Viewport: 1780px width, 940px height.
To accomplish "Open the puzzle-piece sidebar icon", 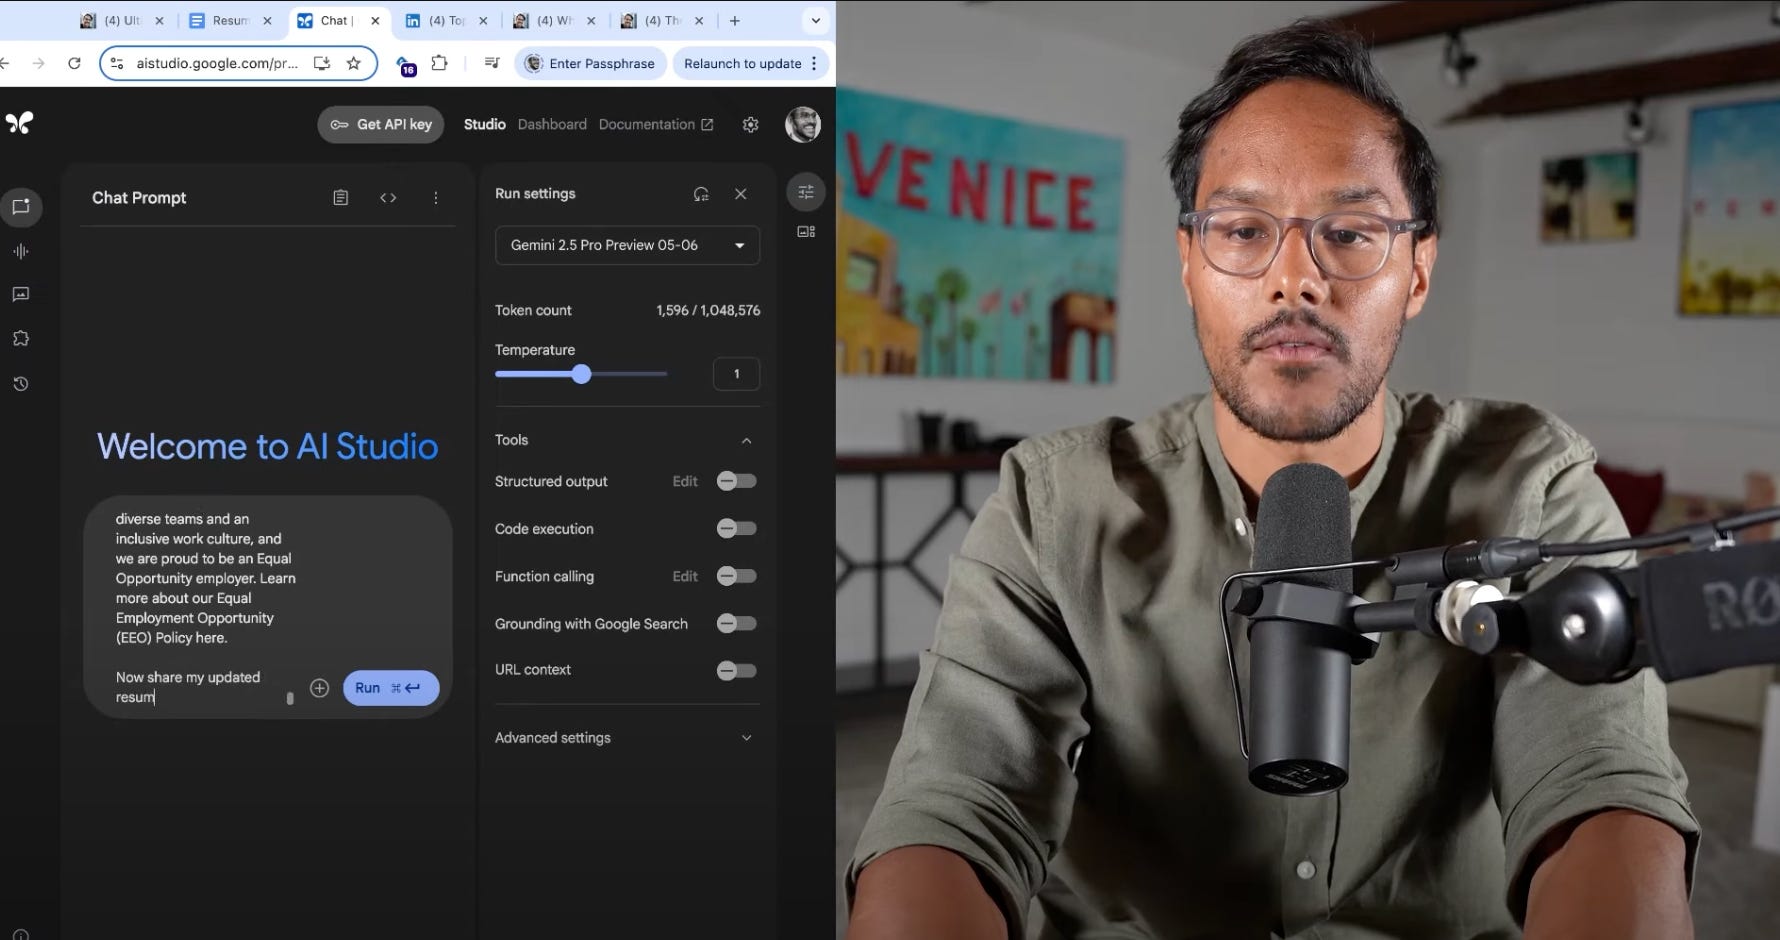I will [21, 338].
